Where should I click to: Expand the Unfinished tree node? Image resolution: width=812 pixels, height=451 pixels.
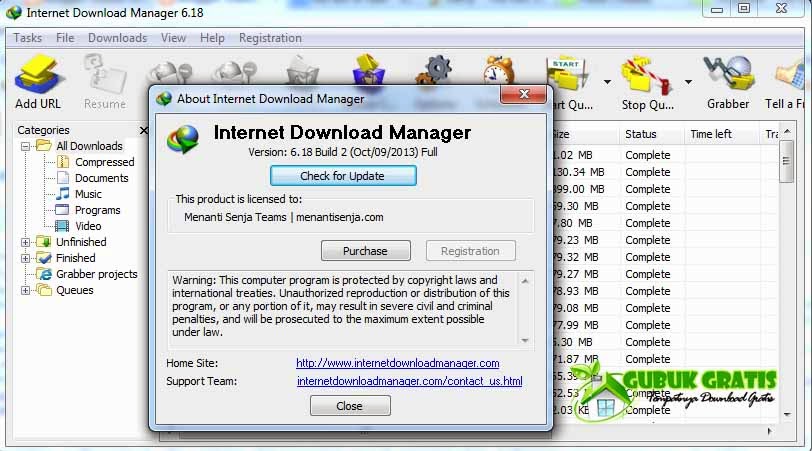tap(25, 242)
